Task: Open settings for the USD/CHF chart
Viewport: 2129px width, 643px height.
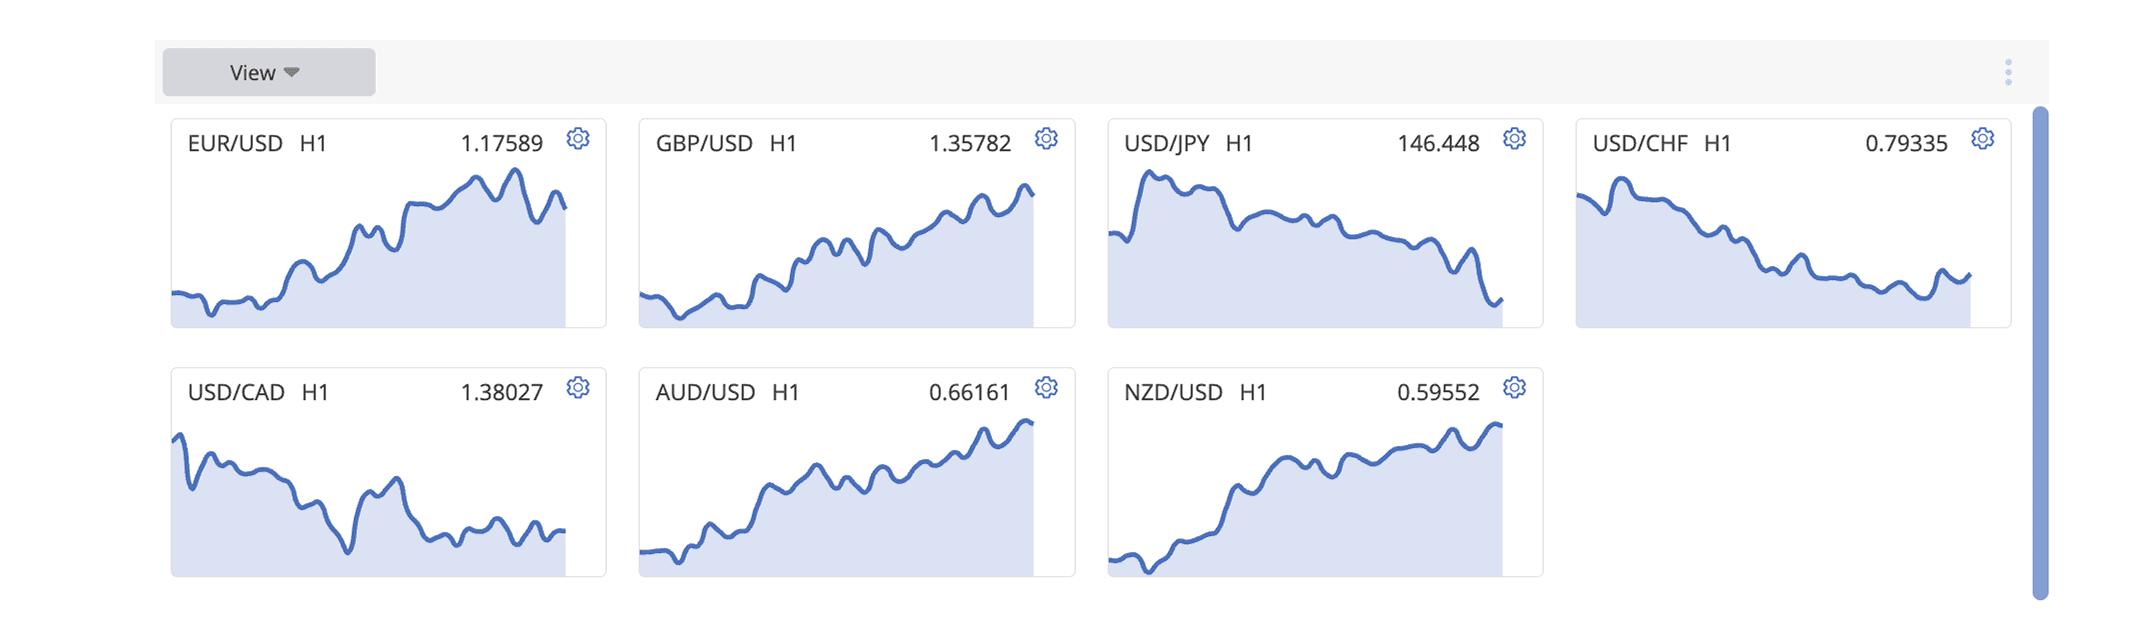Action: 1981,140
